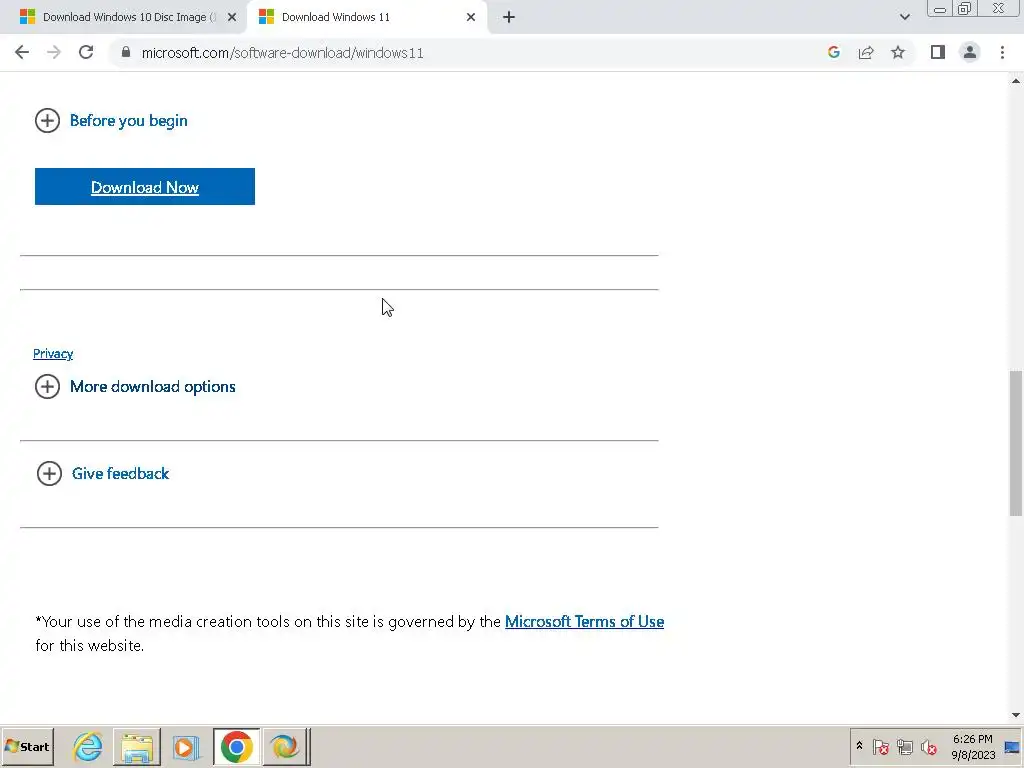This screenshot has height=768, width=1024.
Task: Show hidden system tray icons
Action: (x=859, y=746)
